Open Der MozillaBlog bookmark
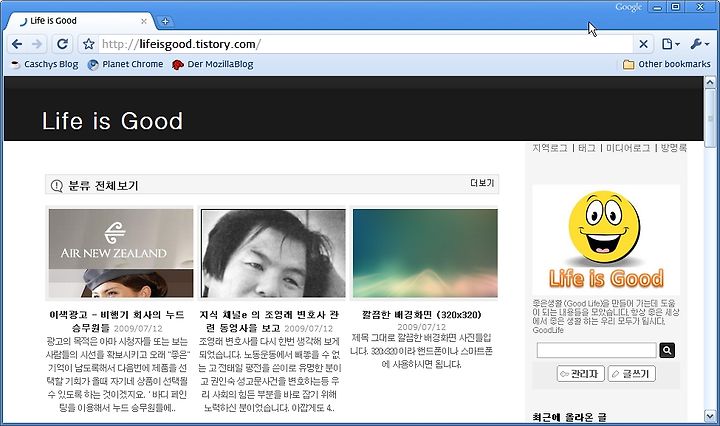Screen dimensions: 720x426 coord(213,64)
